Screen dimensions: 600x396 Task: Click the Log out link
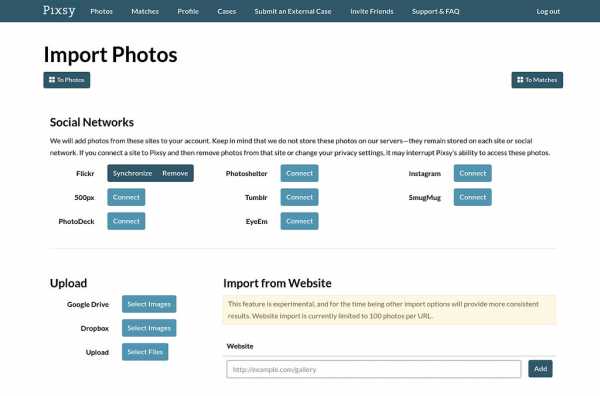point(548,11)
